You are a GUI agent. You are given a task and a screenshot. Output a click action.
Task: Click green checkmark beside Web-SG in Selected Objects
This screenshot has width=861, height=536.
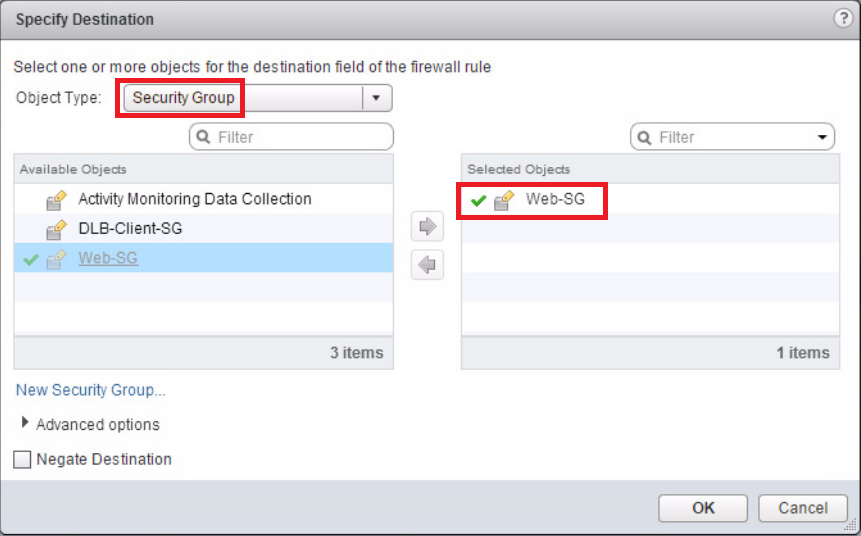coord(478,201)
